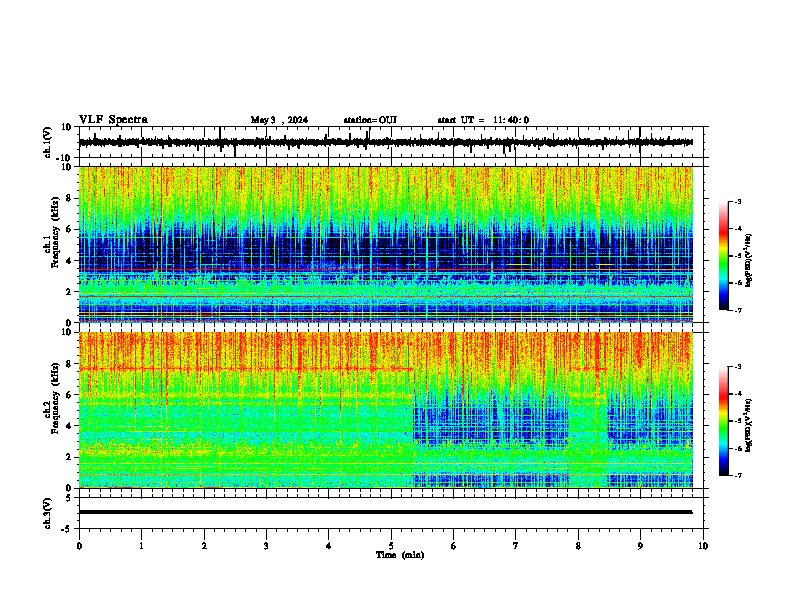Screen dimensions: 792x612
Task: Click the ch.1 voltage waveform trace
Action: [385, 142]
